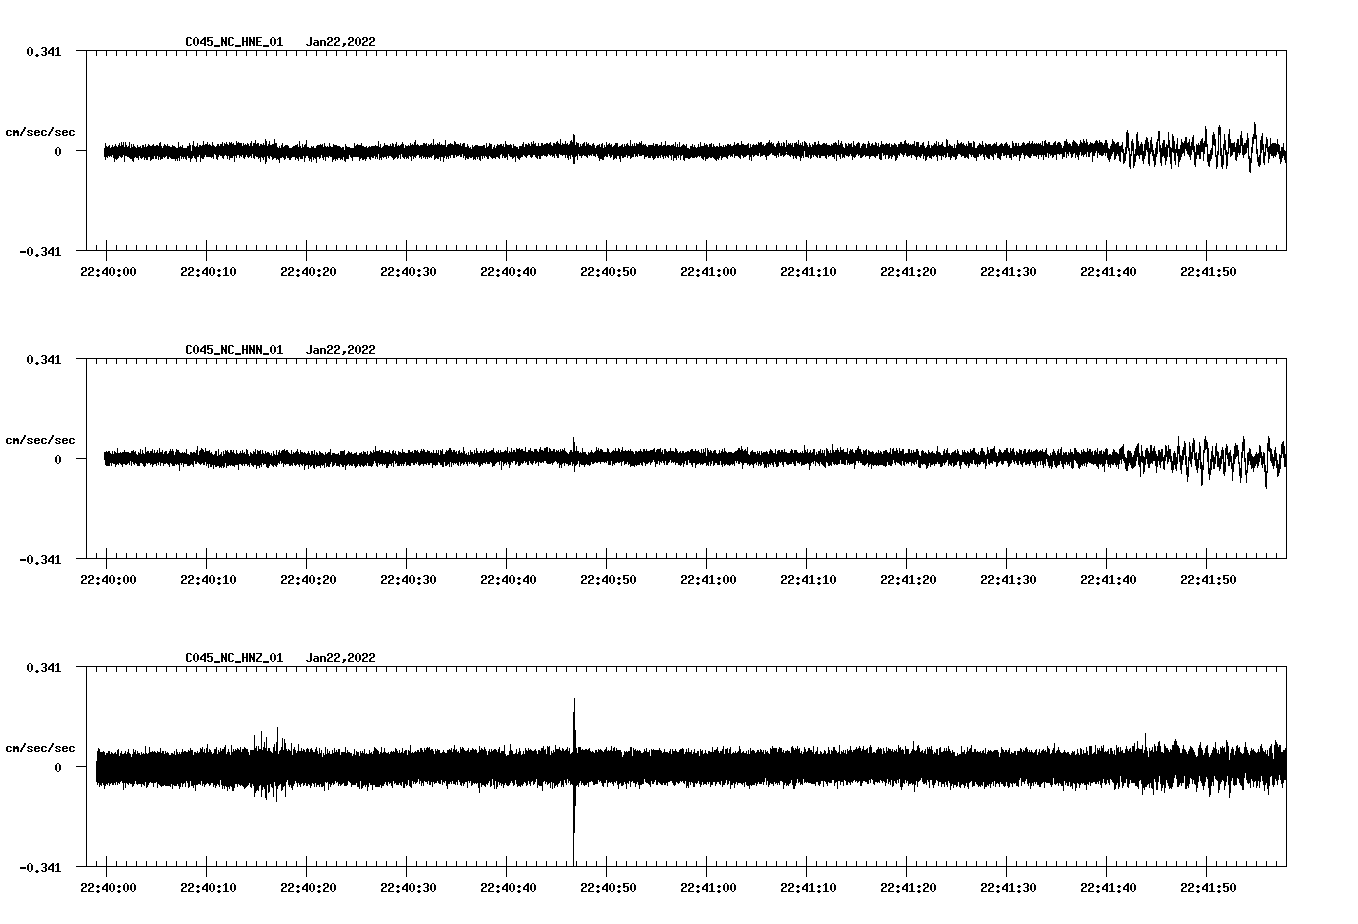1358x924 pixels.
Task: Click 22:40:20 time label under HNZ plot
Action: 308,888
